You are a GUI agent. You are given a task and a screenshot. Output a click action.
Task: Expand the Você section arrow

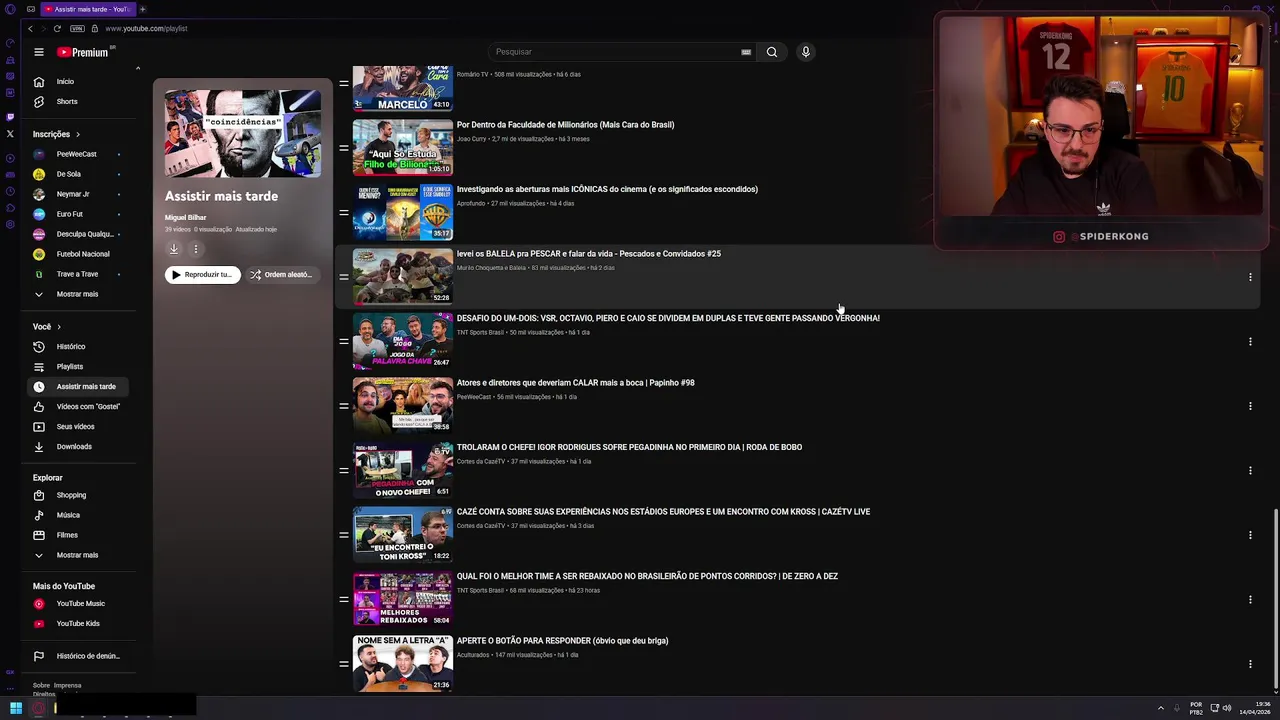[x=59, y=327]
